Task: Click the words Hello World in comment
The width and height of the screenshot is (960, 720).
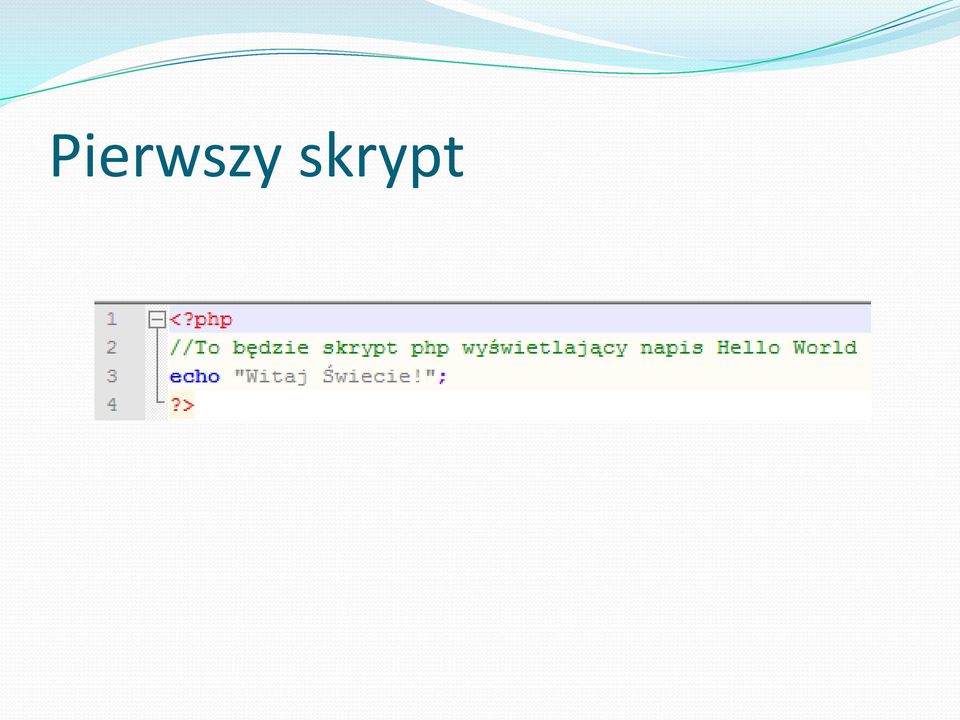Action: pyautogui.click(x=787, y=348)
